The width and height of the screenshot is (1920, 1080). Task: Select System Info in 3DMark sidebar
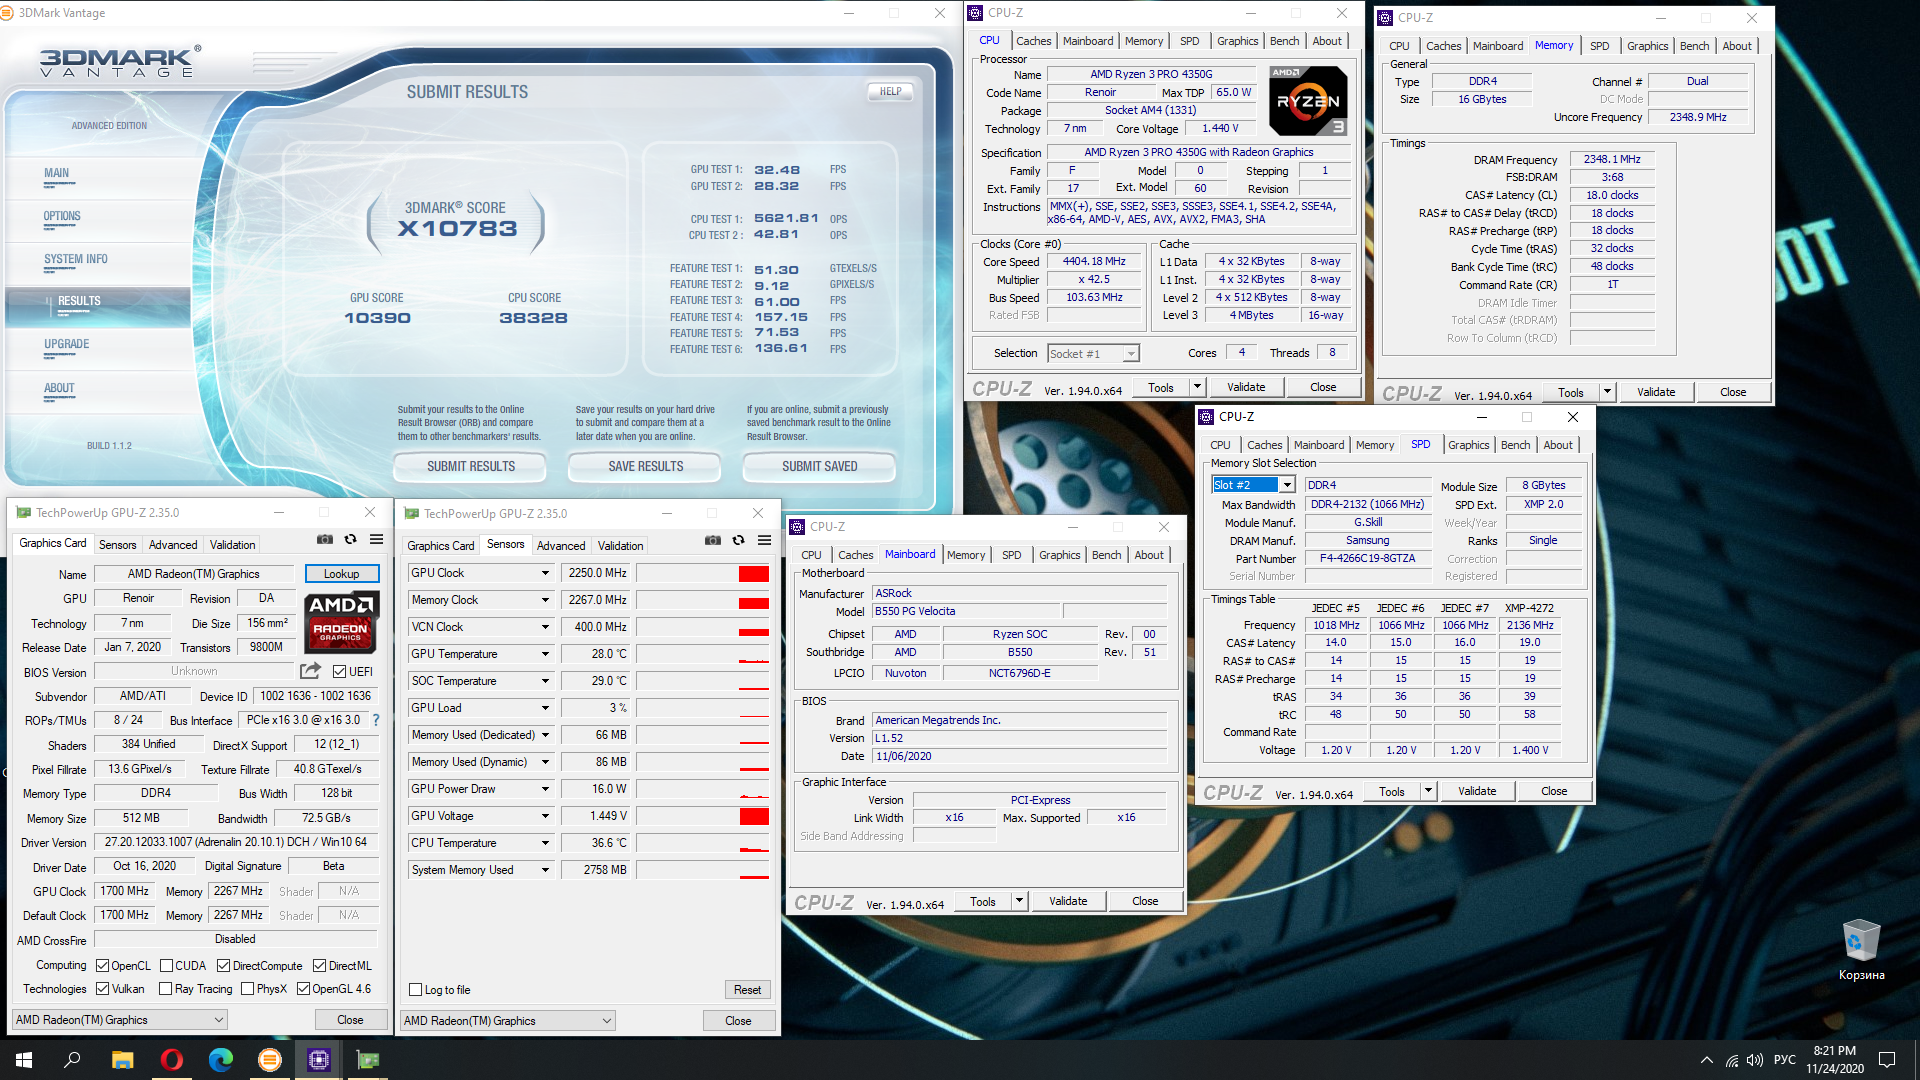(76, 259)
